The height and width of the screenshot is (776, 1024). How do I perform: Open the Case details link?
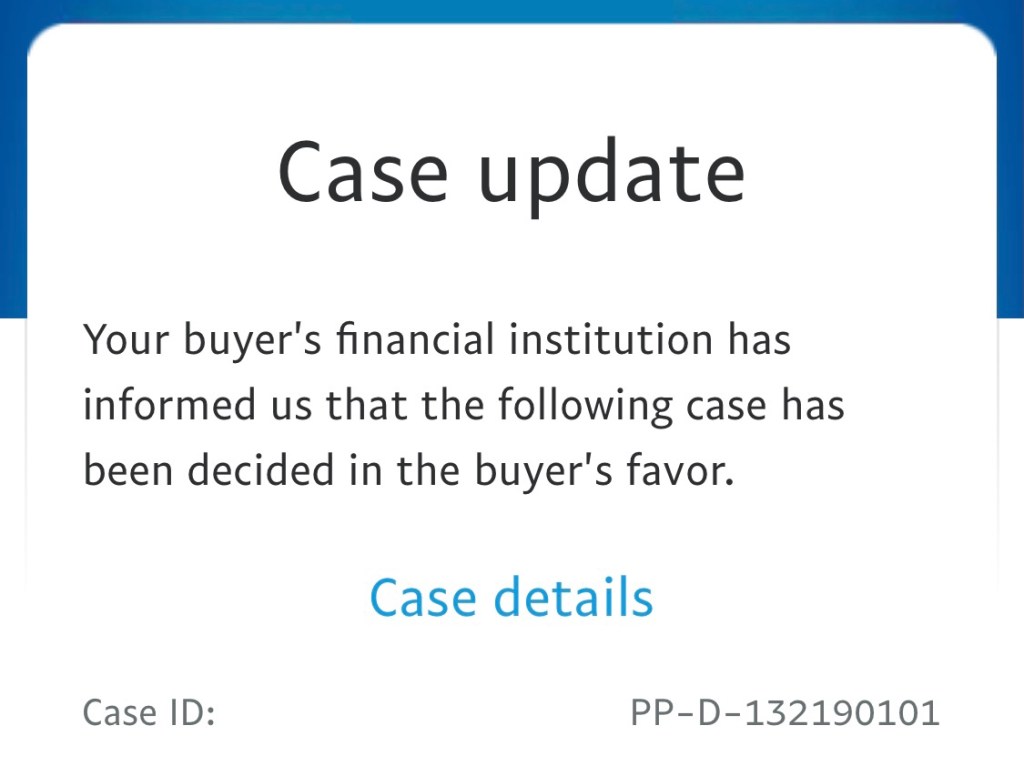tap(511, 597)
